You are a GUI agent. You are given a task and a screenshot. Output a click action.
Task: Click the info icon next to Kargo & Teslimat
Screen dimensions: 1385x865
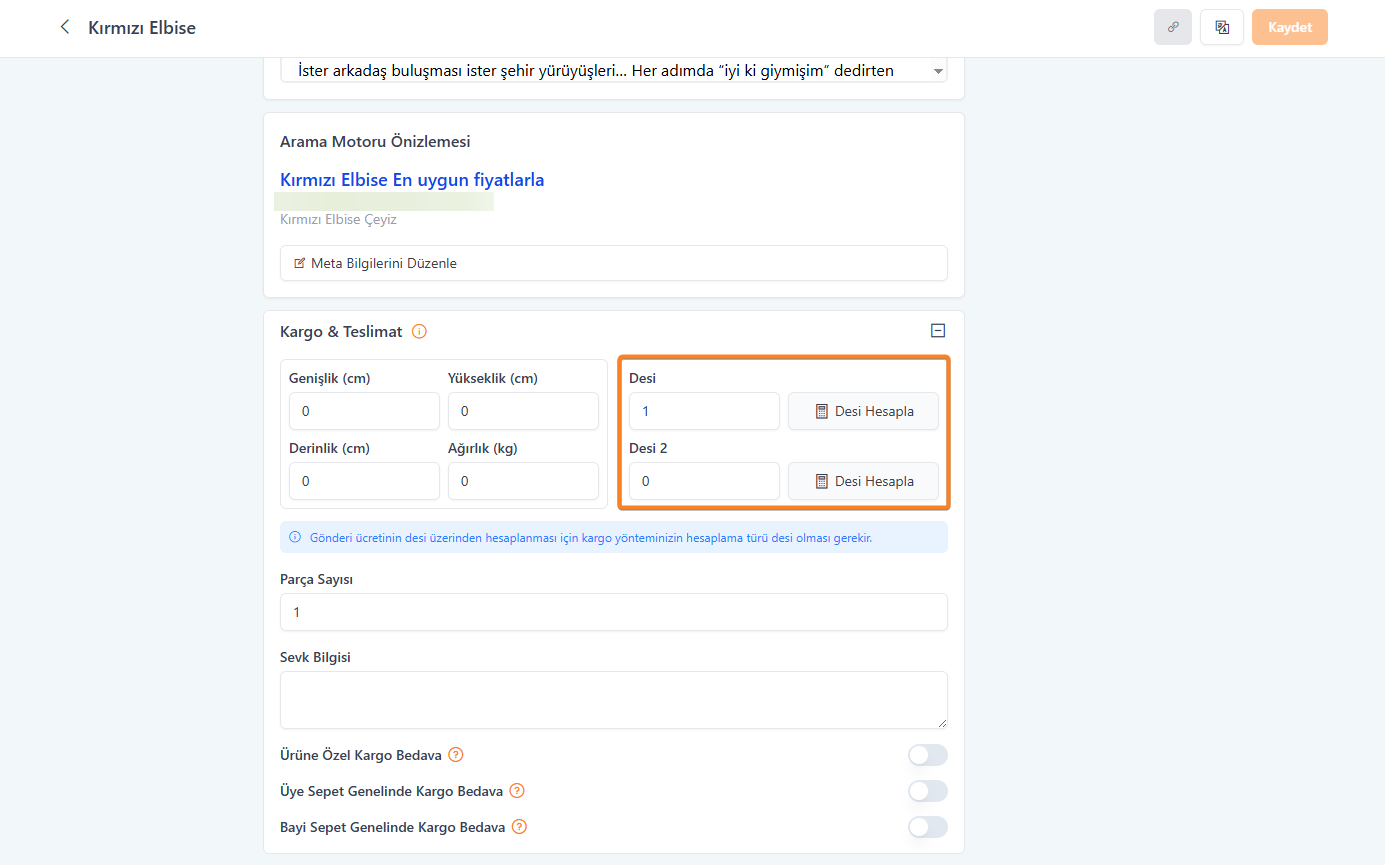click(419, 331)
